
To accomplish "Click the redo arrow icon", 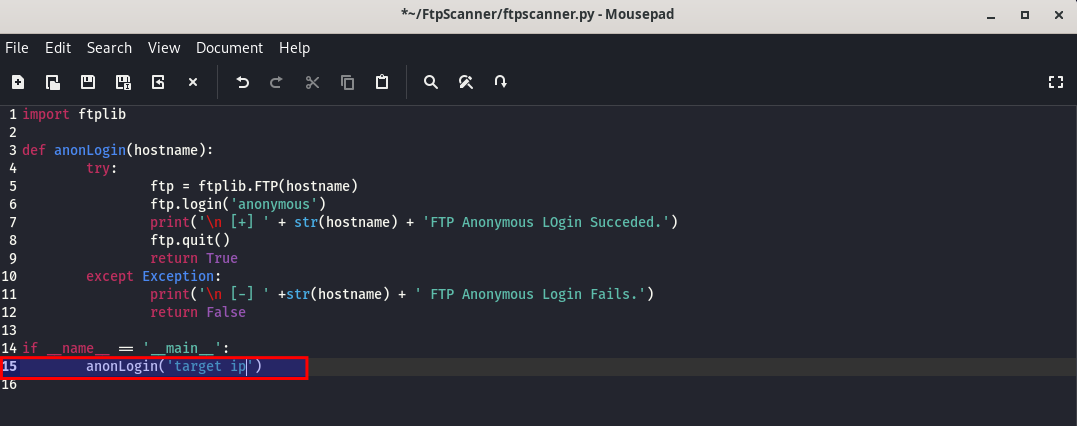I will tap(277, 82).
